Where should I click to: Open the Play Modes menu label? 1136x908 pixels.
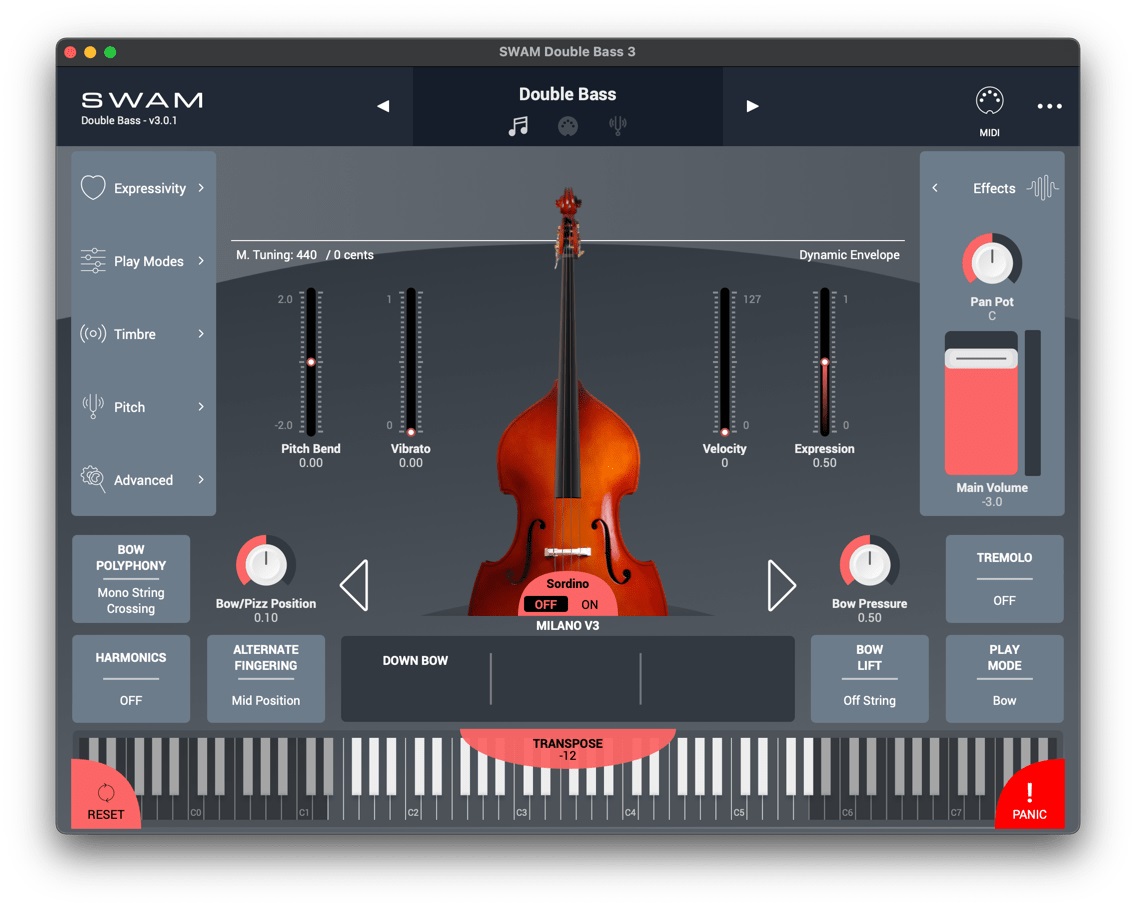pos(149,262)
